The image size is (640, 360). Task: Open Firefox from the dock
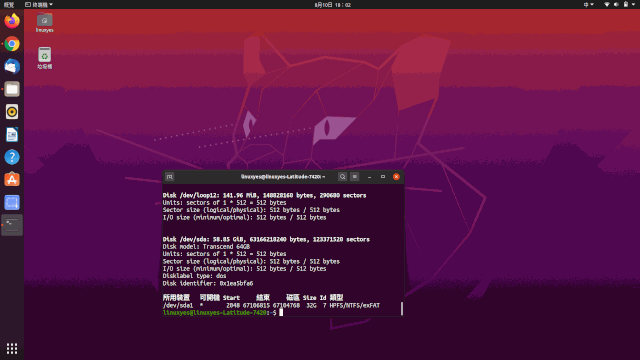(x=12, y=21)
